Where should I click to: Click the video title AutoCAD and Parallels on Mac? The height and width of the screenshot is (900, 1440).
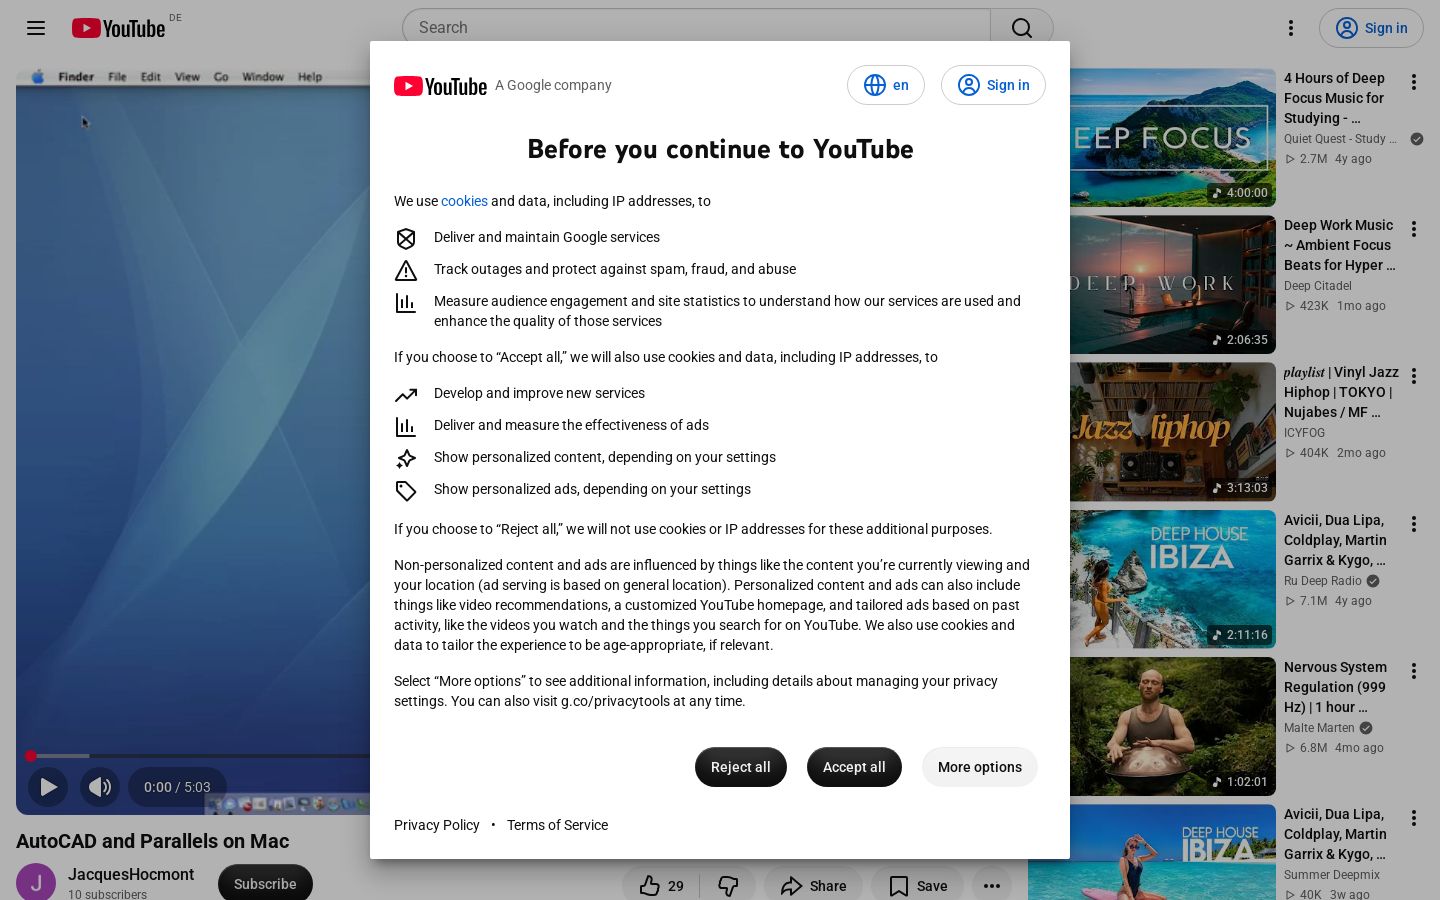tap(153, 842)
